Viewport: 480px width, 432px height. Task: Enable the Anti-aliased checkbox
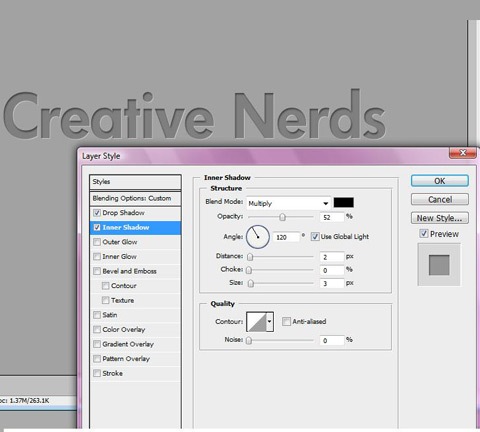(x=286, y=322)
